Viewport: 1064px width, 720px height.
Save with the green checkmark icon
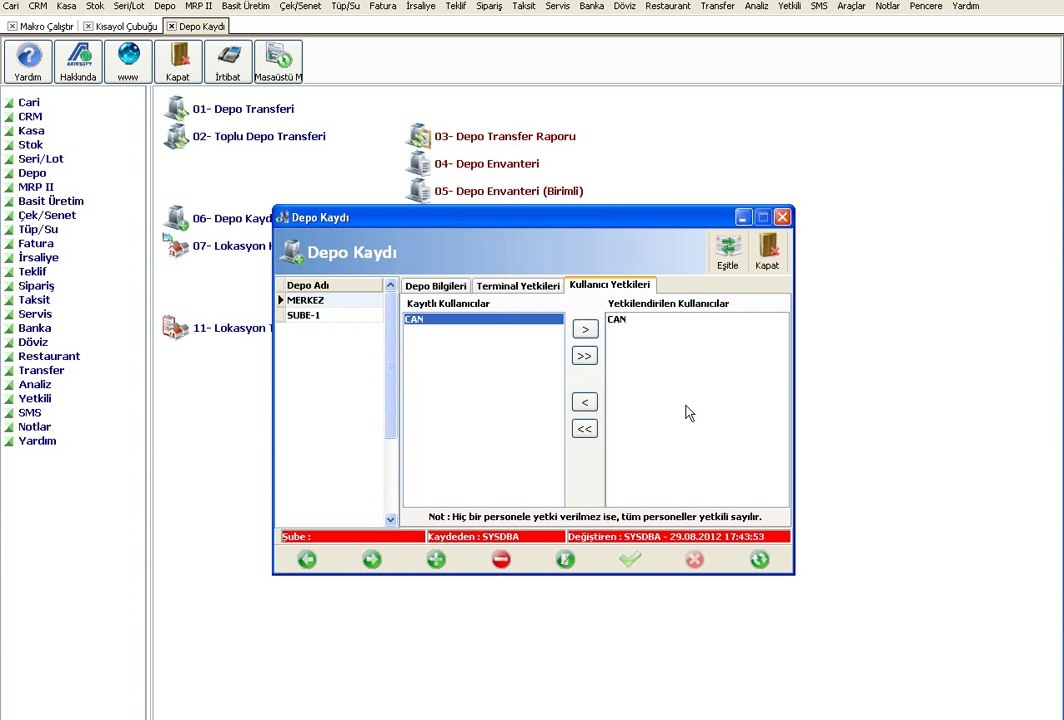pos(630,559)
